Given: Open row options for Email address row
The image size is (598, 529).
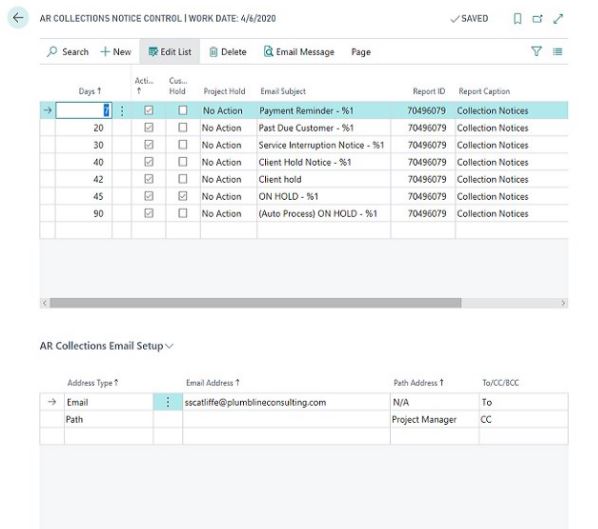Looking at the screenshot, I should pyautogui.click(x=168, y=402).
